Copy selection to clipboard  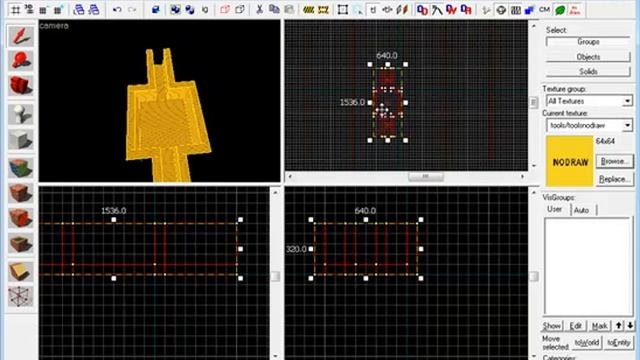[x=274, y=9]
